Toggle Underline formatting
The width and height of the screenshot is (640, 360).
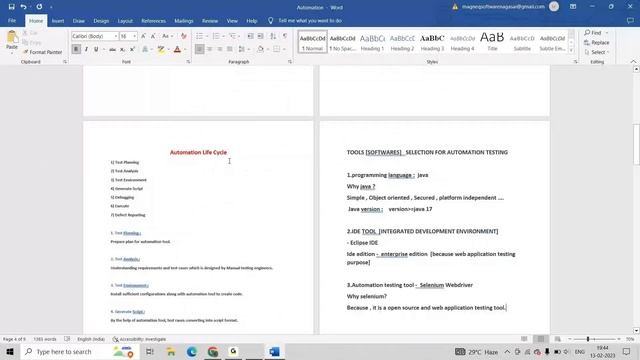coord(96,49)
